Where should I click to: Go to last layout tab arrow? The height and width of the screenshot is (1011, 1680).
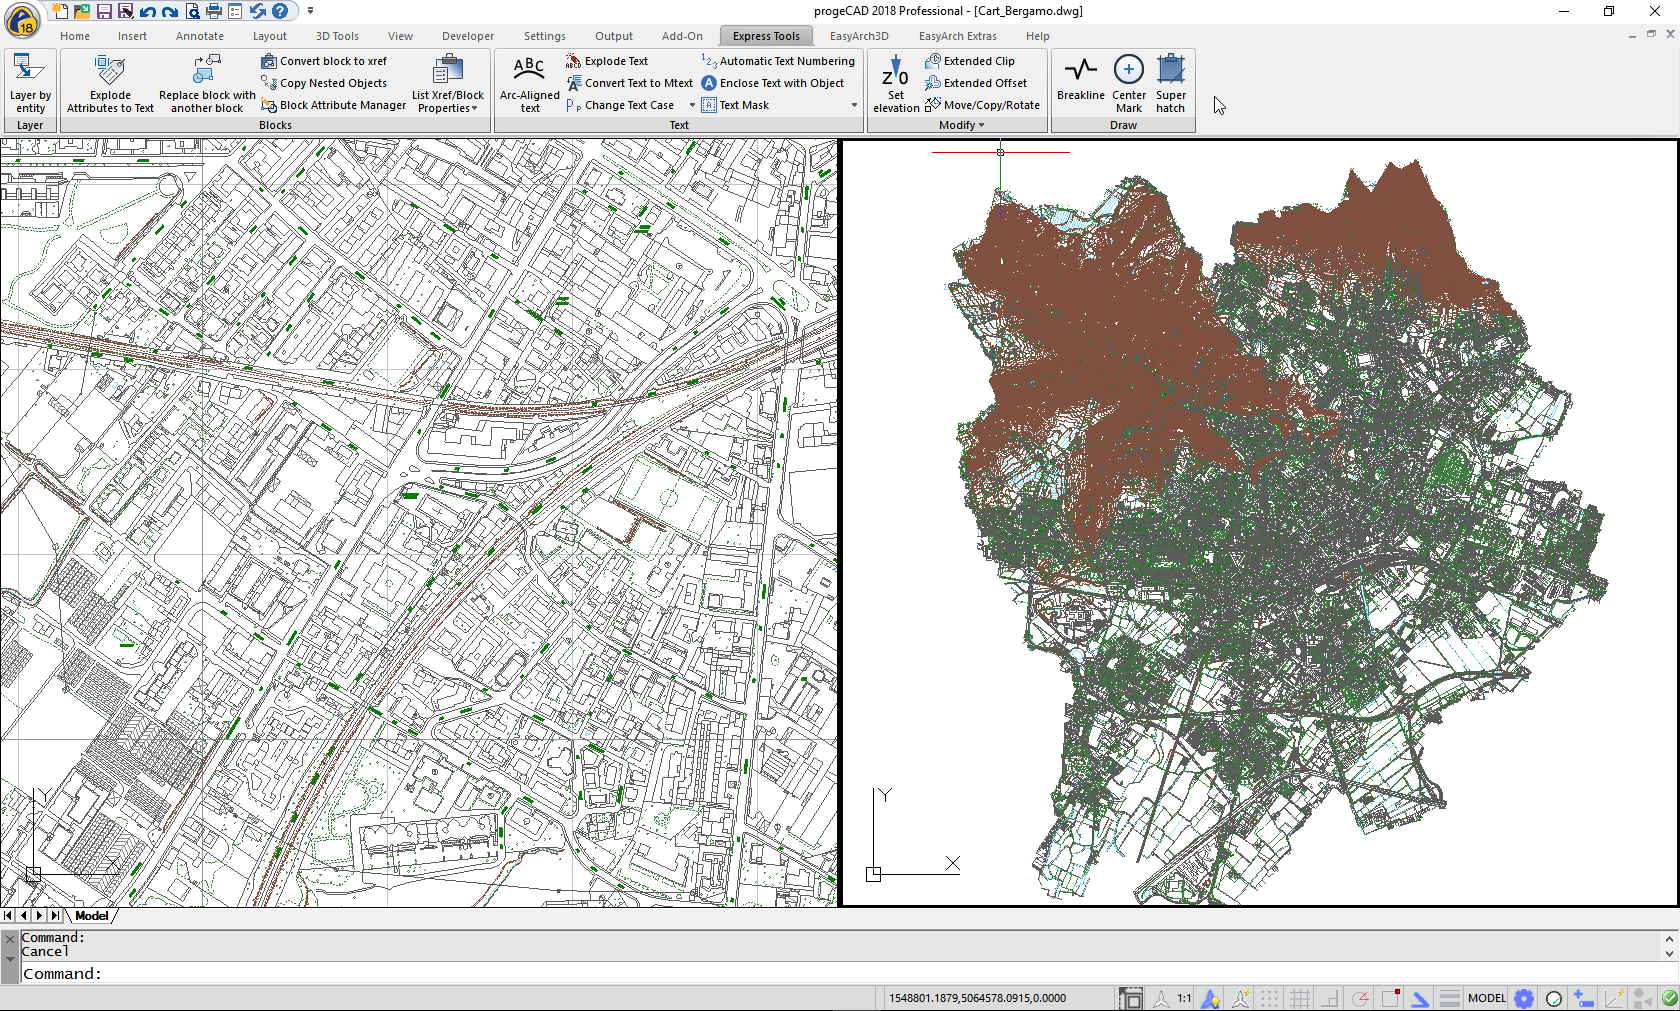click(x=55, y=915)
